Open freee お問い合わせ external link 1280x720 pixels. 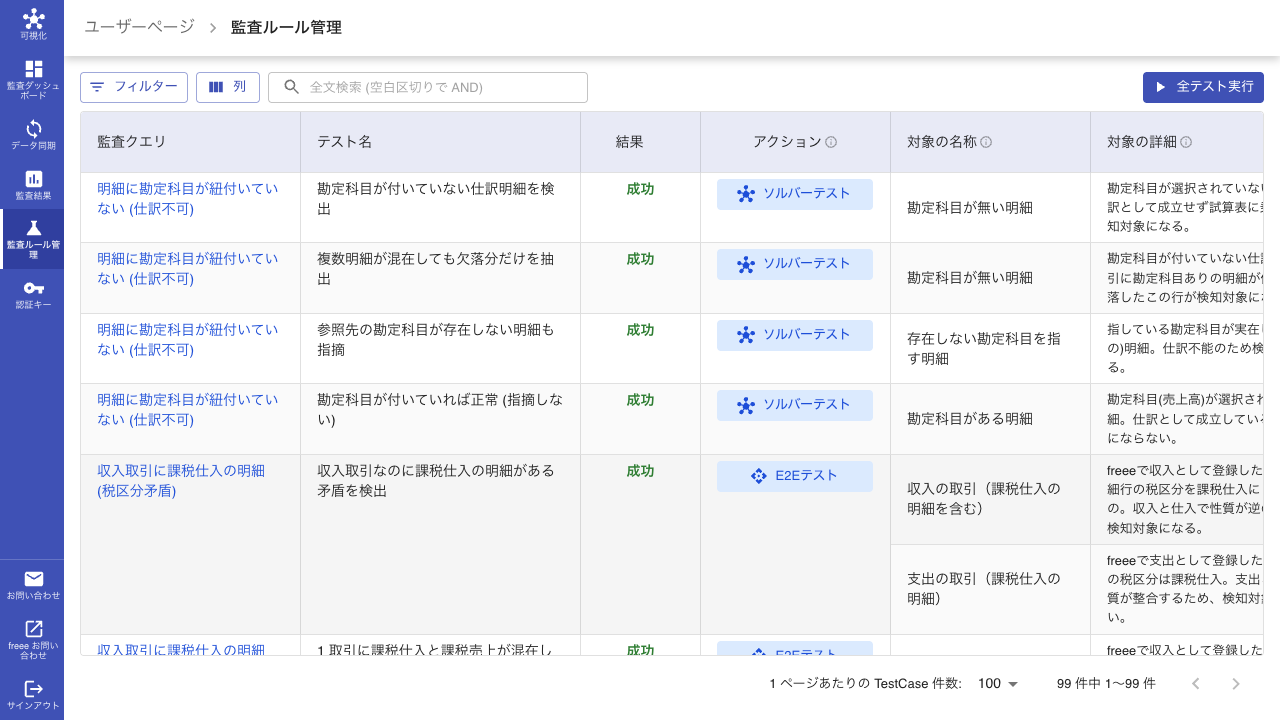[x=32, y=639]
